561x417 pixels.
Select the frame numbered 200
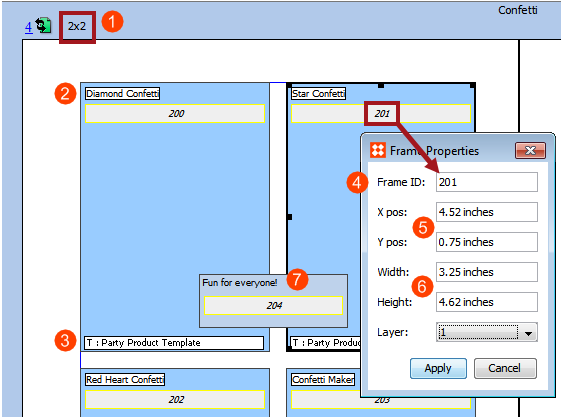click(175, 113)
